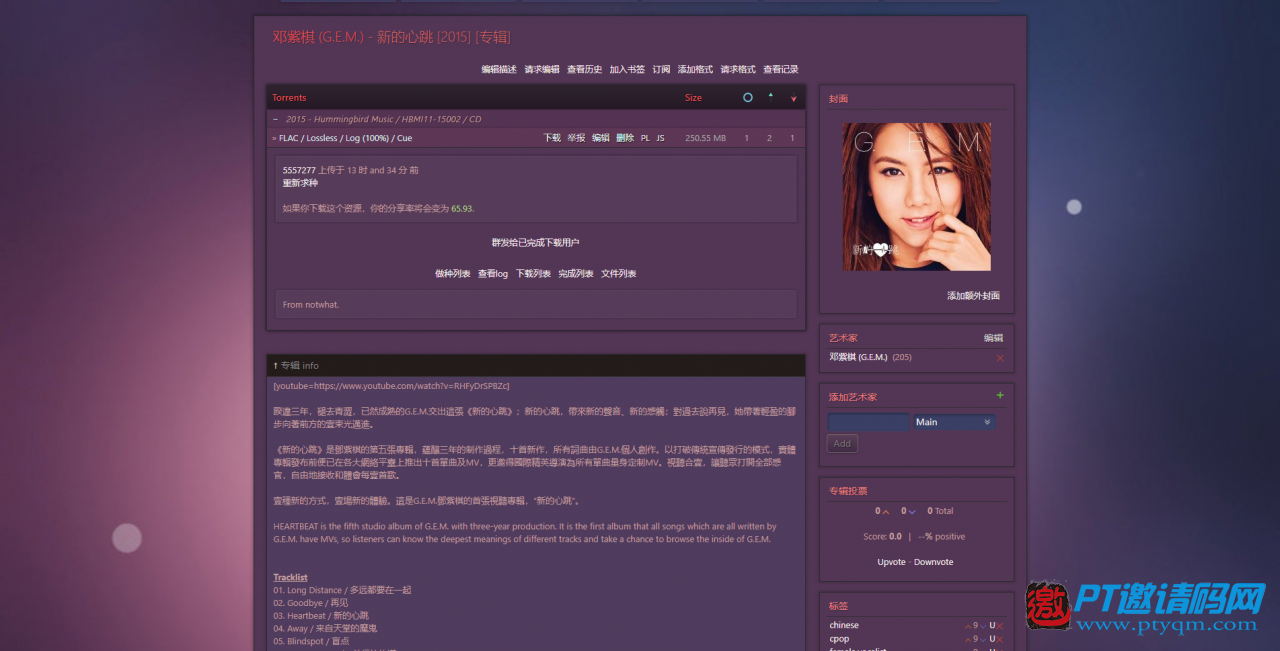Open the 文件列表 file list
This screenshot has height=651, width=1280.
coord(619,274)
